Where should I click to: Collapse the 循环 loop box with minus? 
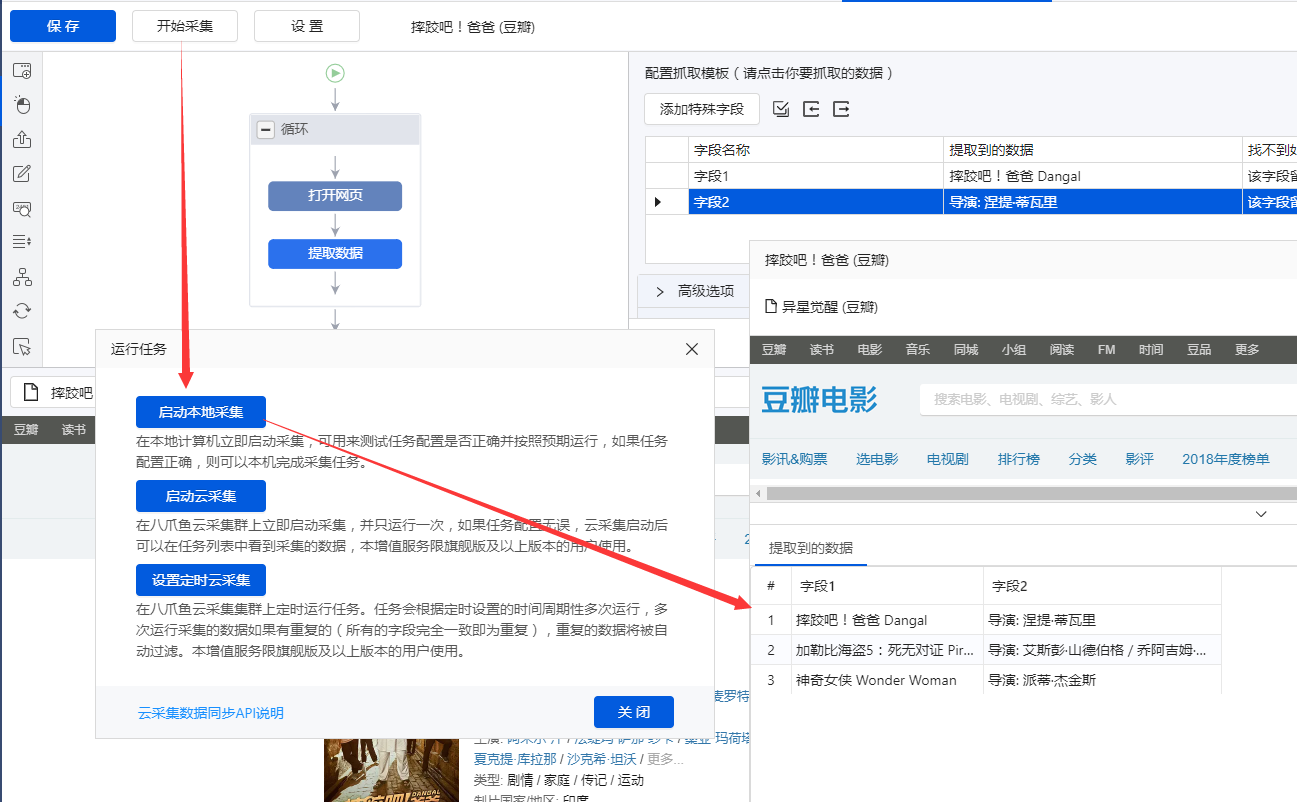[x=265, y=130]
